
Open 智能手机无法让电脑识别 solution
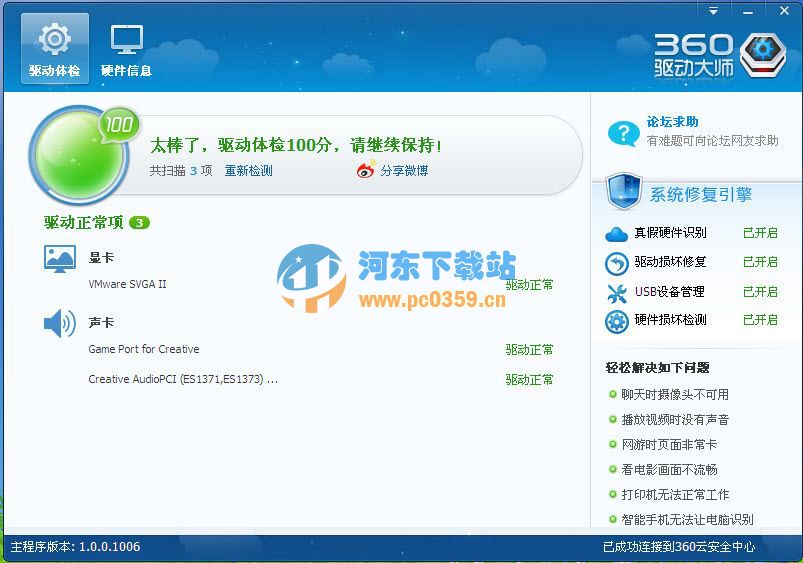point(687,519)
